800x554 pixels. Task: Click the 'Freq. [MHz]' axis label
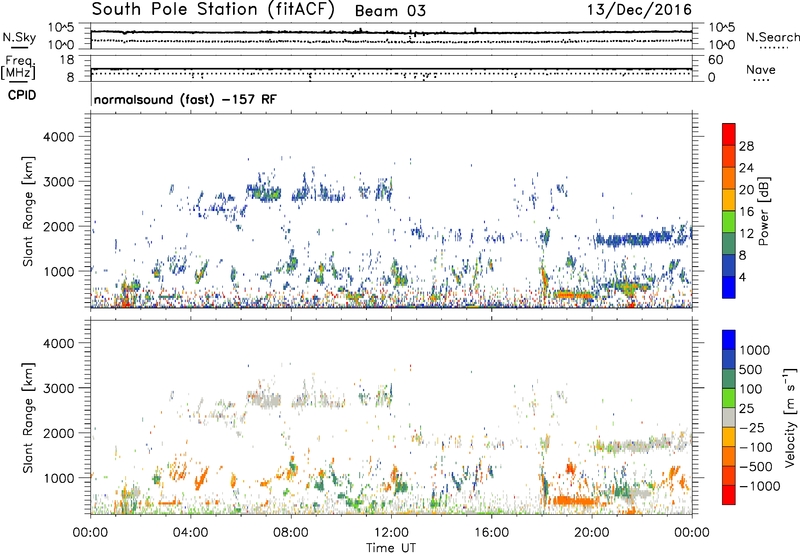pyautogui.click(x=19, y=67)
